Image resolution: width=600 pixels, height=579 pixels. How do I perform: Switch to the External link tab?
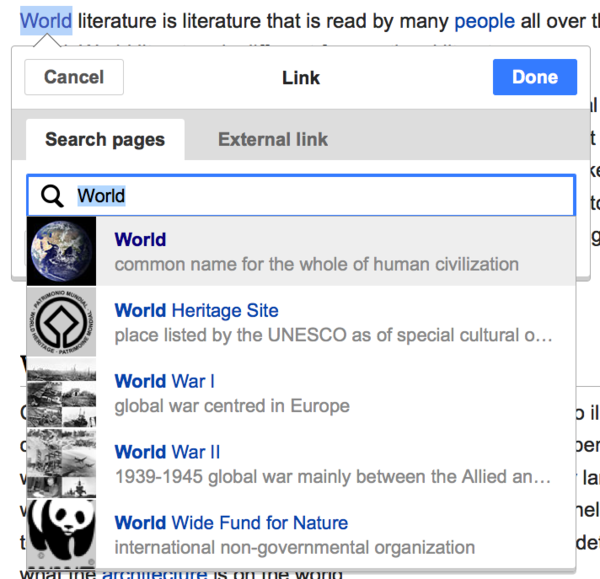click(x=273, y=139)
